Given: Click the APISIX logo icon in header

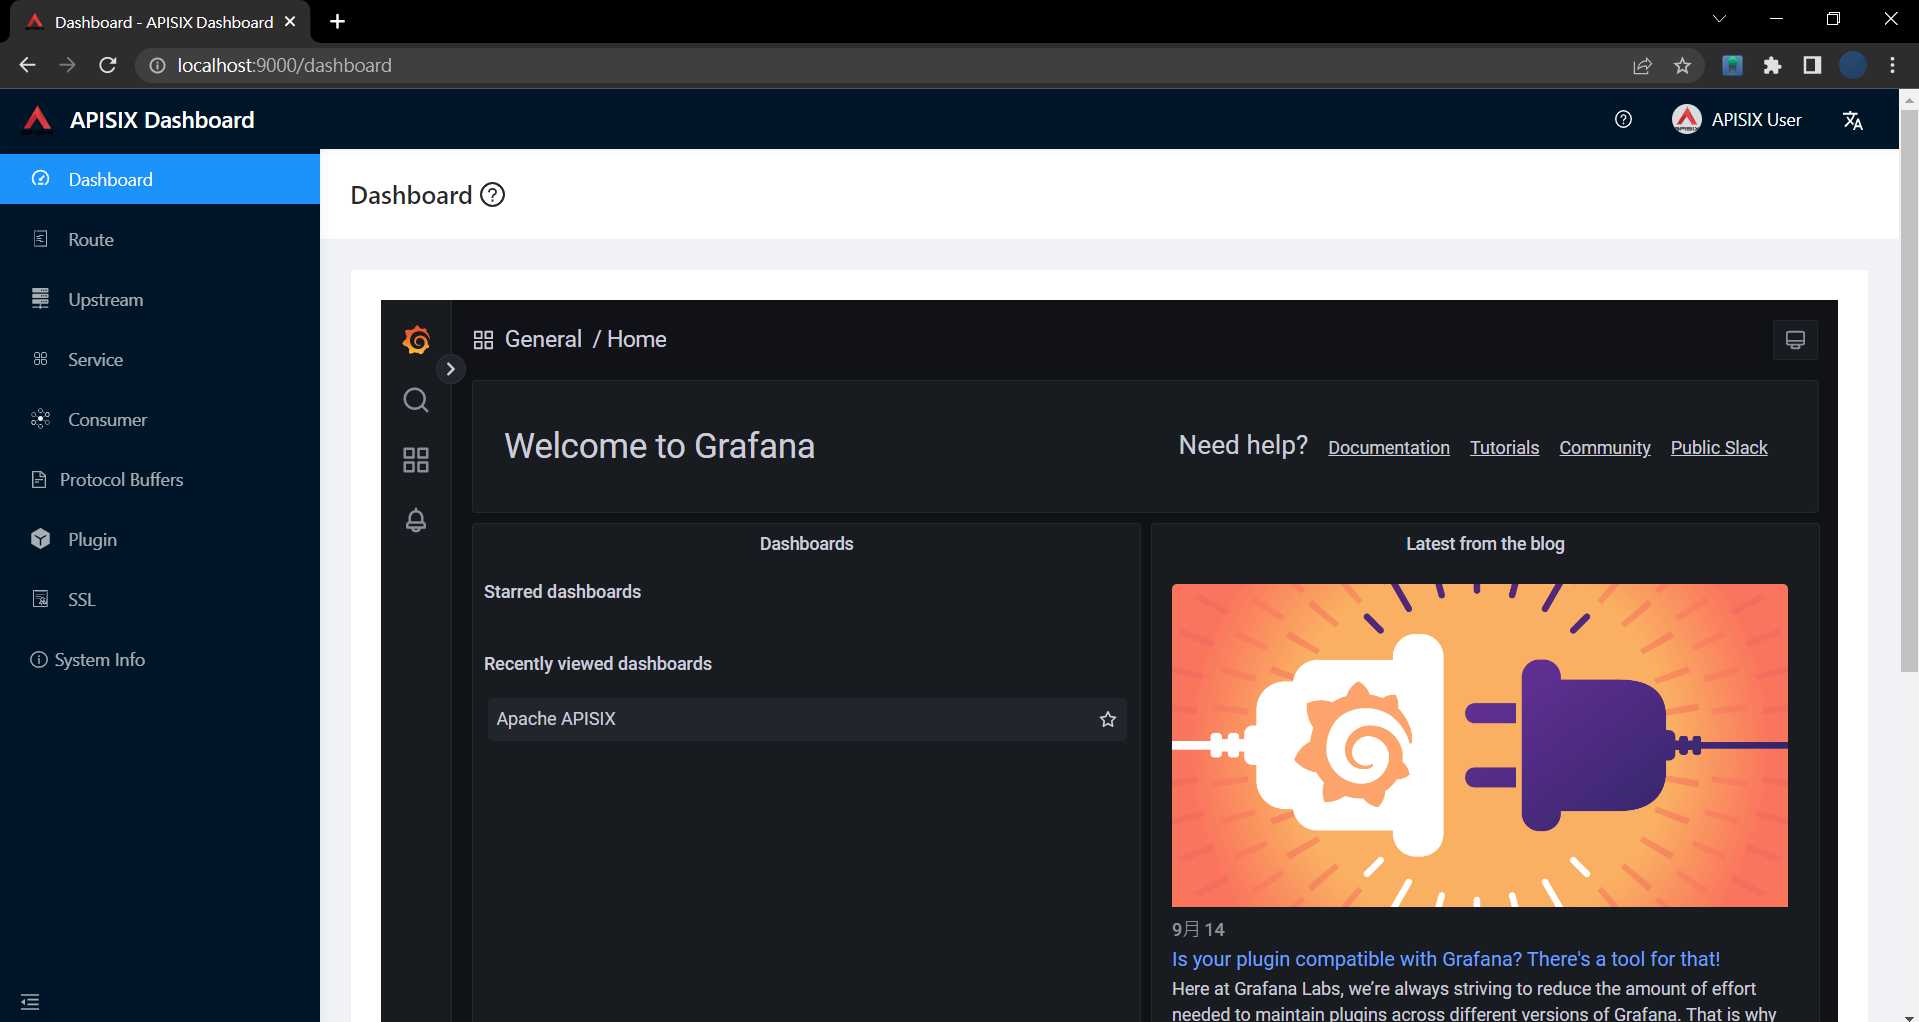Looking at the screenshot, I should 38,119.
